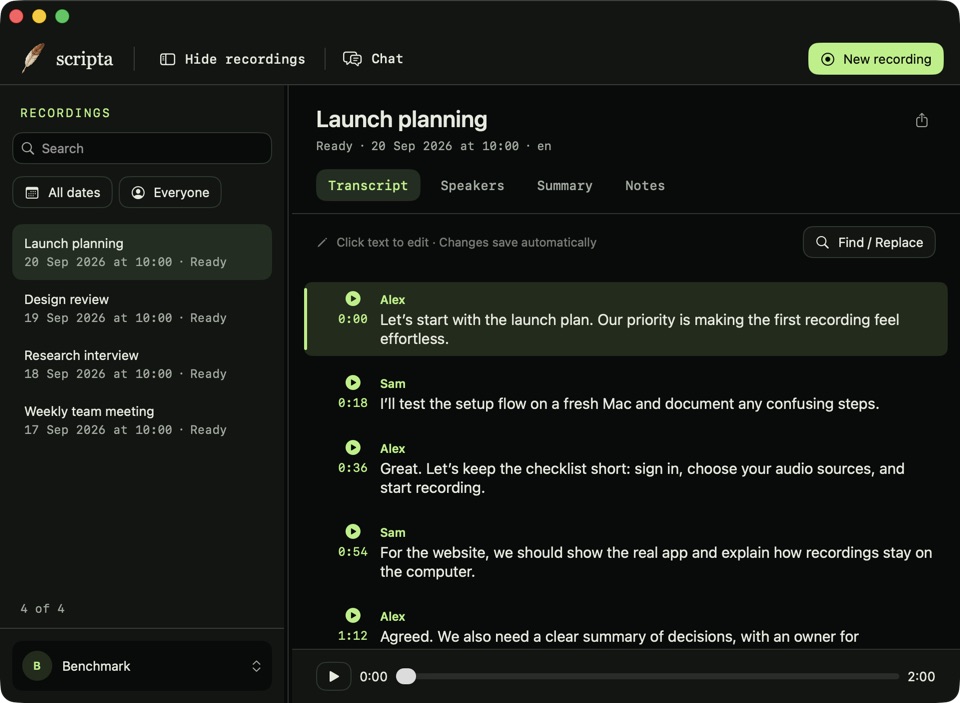
Task: Select the Research interview recording
Action: [x=142, y=364]
